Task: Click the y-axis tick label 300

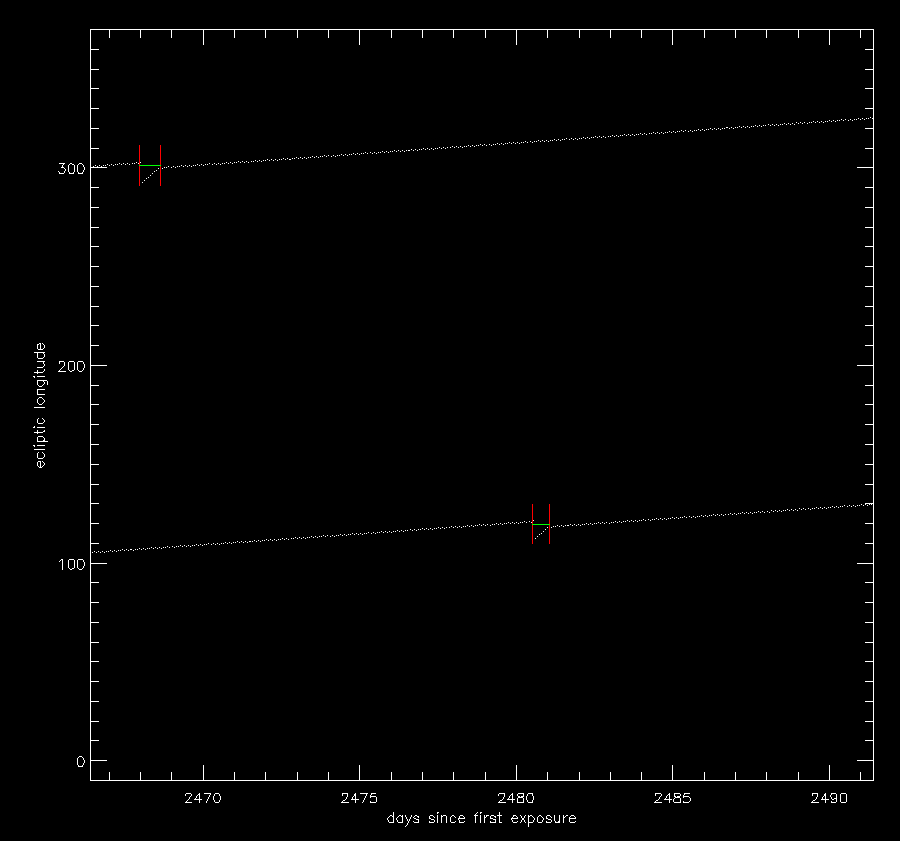Action: point(71,169)
